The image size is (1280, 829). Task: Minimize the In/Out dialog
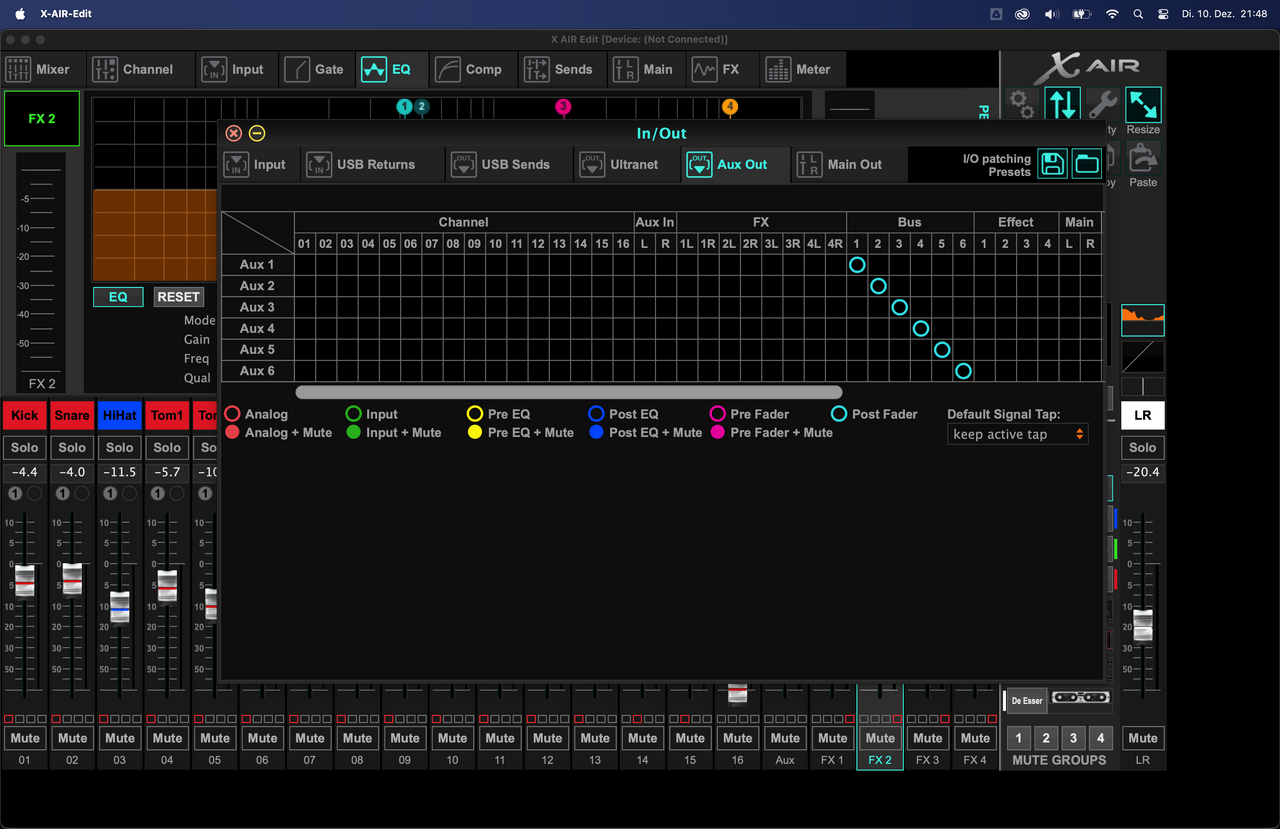click(x=257, y=133)
